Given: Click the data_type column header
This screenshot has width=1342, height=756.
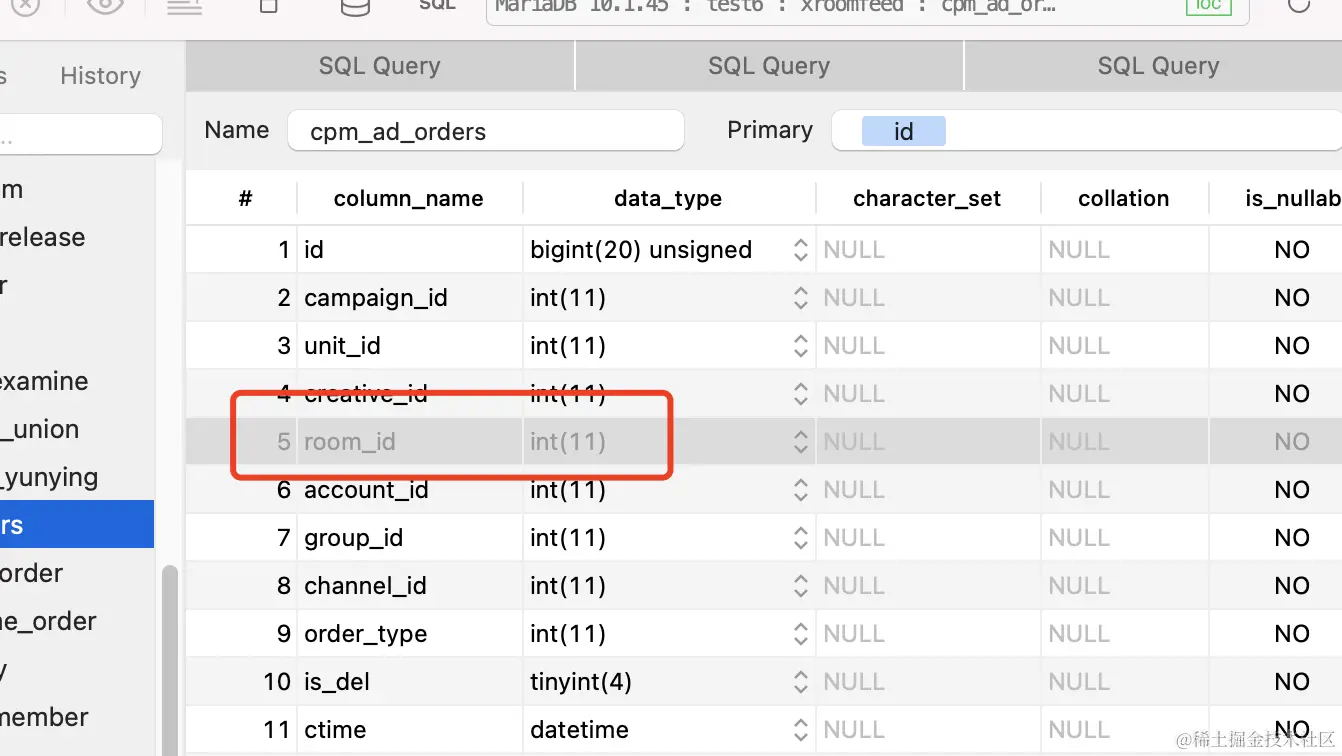Looking at the screenshot, I should pyautogui.click(x=668, y=198).
